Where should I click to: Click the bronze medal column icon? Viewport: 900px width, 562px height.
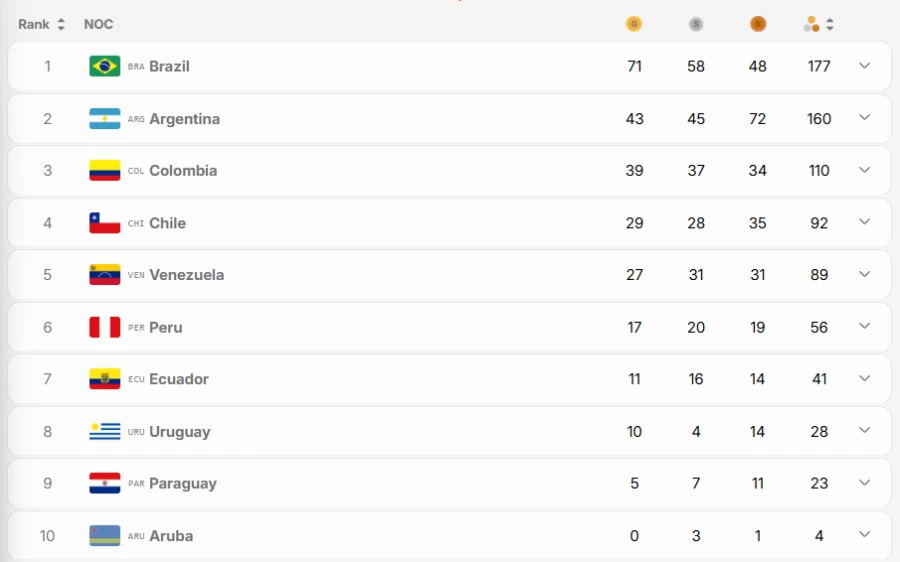click(x=758, y=24)
